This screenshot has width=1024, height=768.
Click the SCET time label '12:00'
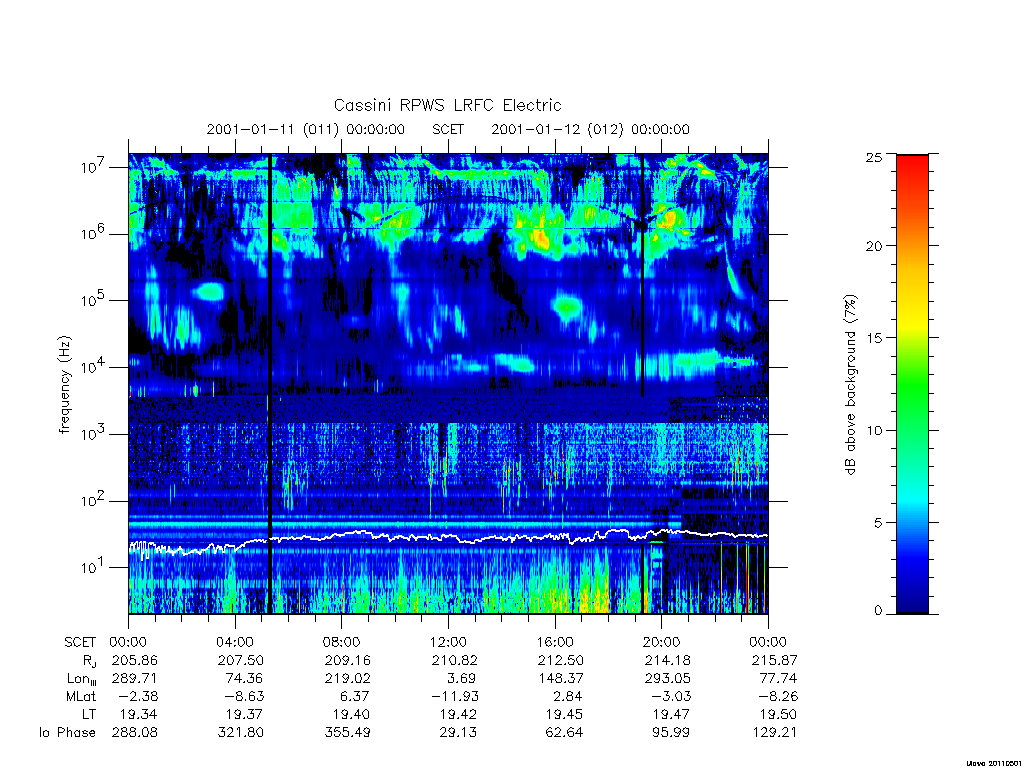[x=448, y=643]
